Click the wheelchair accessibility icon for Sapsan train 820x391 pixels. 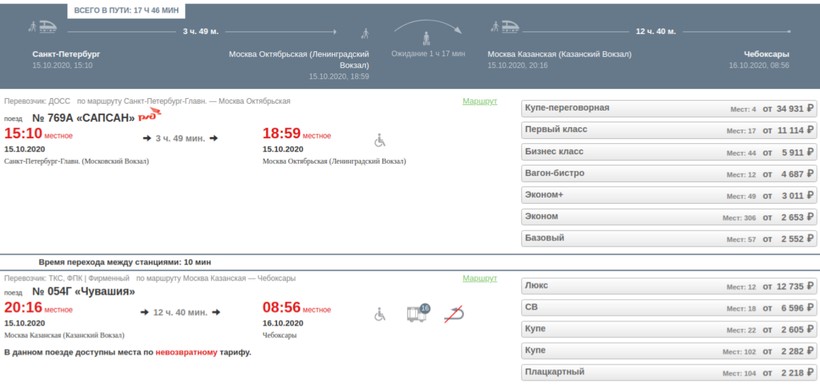click(x=380, y=140)
